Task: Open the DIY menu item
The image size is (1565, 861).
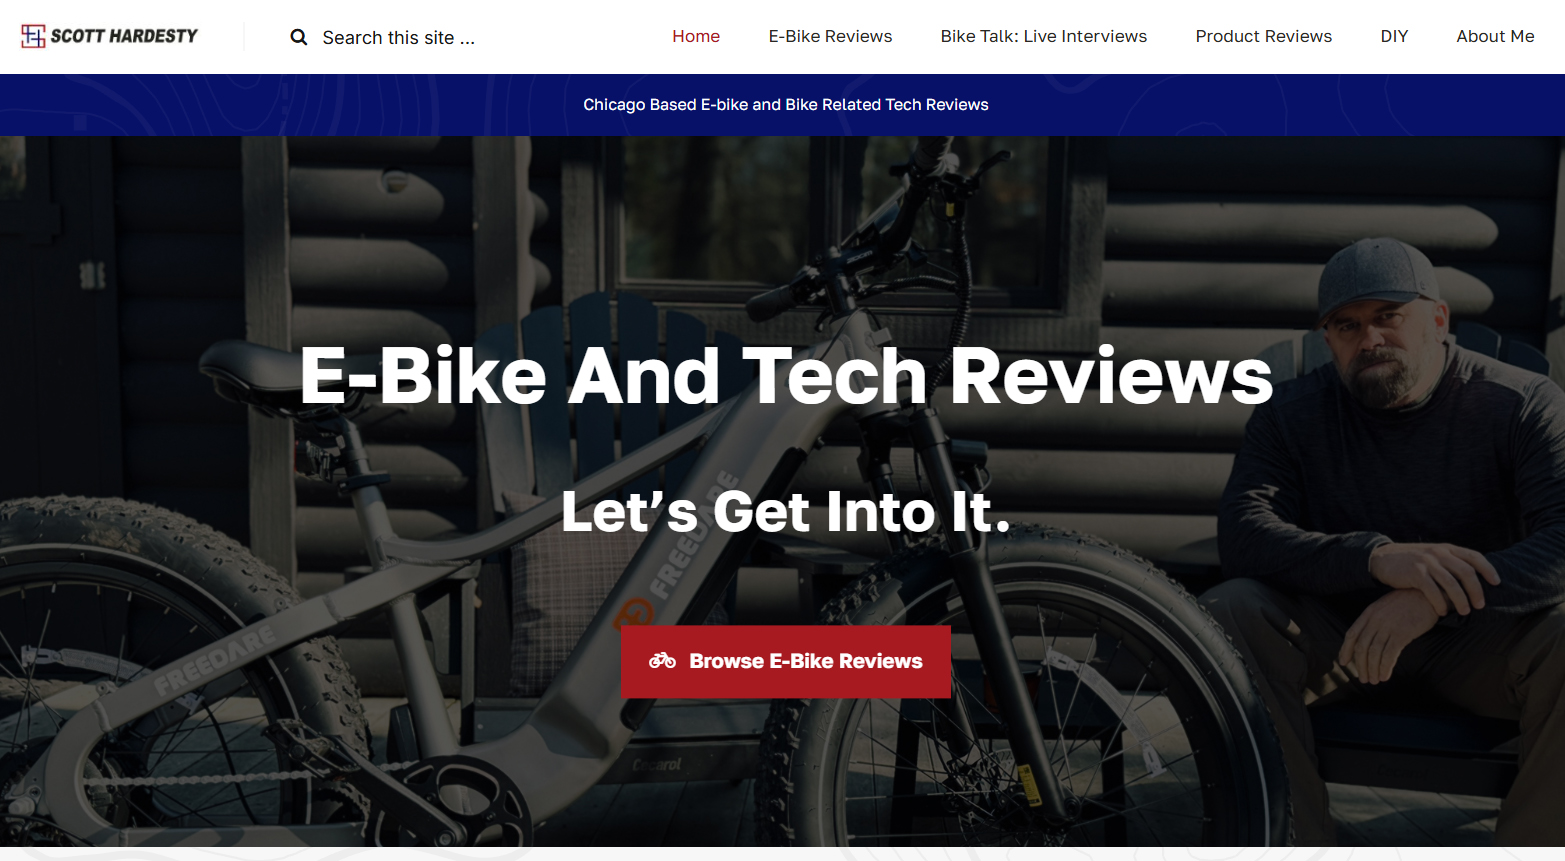Action: pyautogui.click(x=1394, y=36)
